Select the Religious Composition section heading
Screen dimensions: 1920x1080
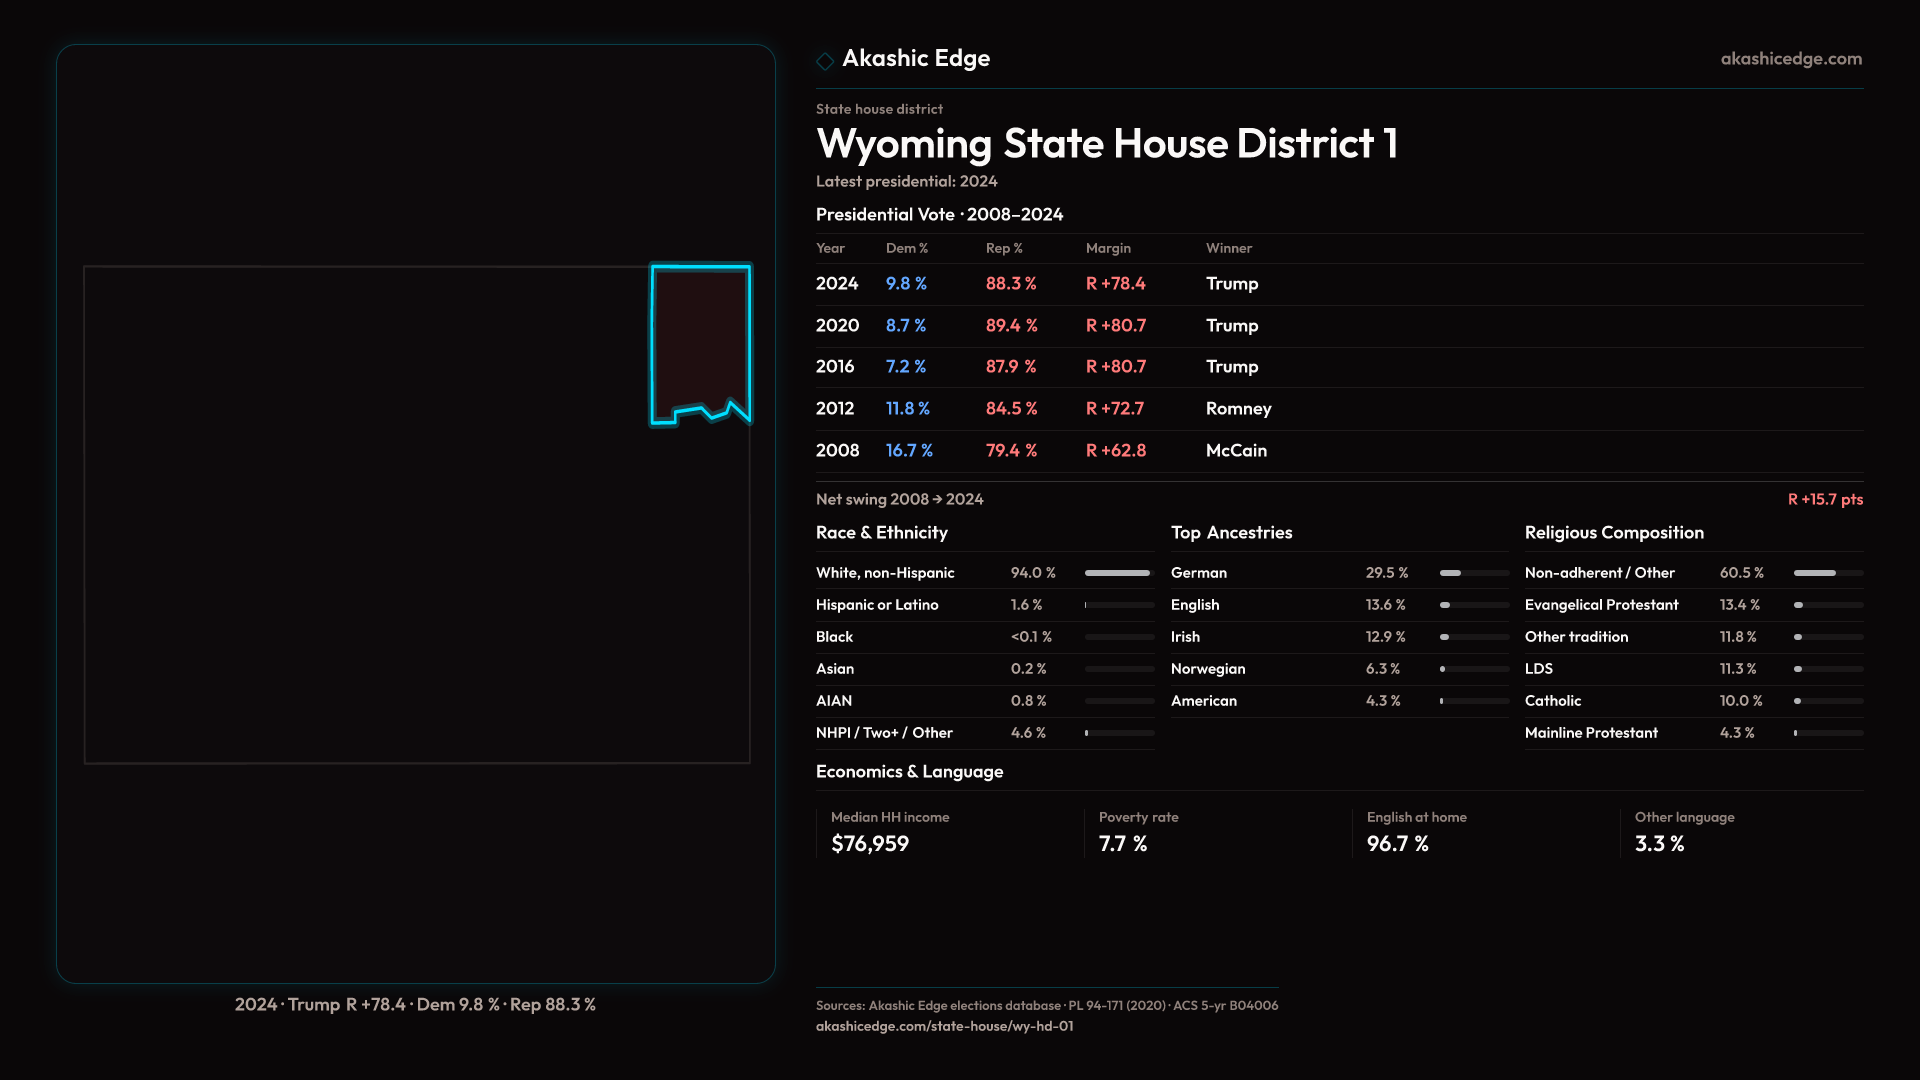pyautogui.click(x=1613, y=533)
